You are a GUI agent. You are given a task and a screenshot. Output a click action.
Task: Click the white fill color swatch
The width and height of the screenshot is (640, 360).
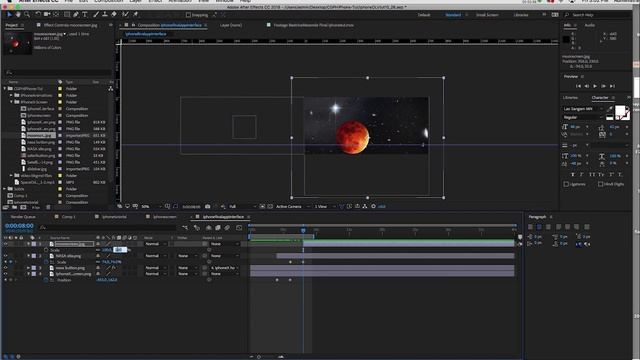pyautogui.click(x=620, y=110)
